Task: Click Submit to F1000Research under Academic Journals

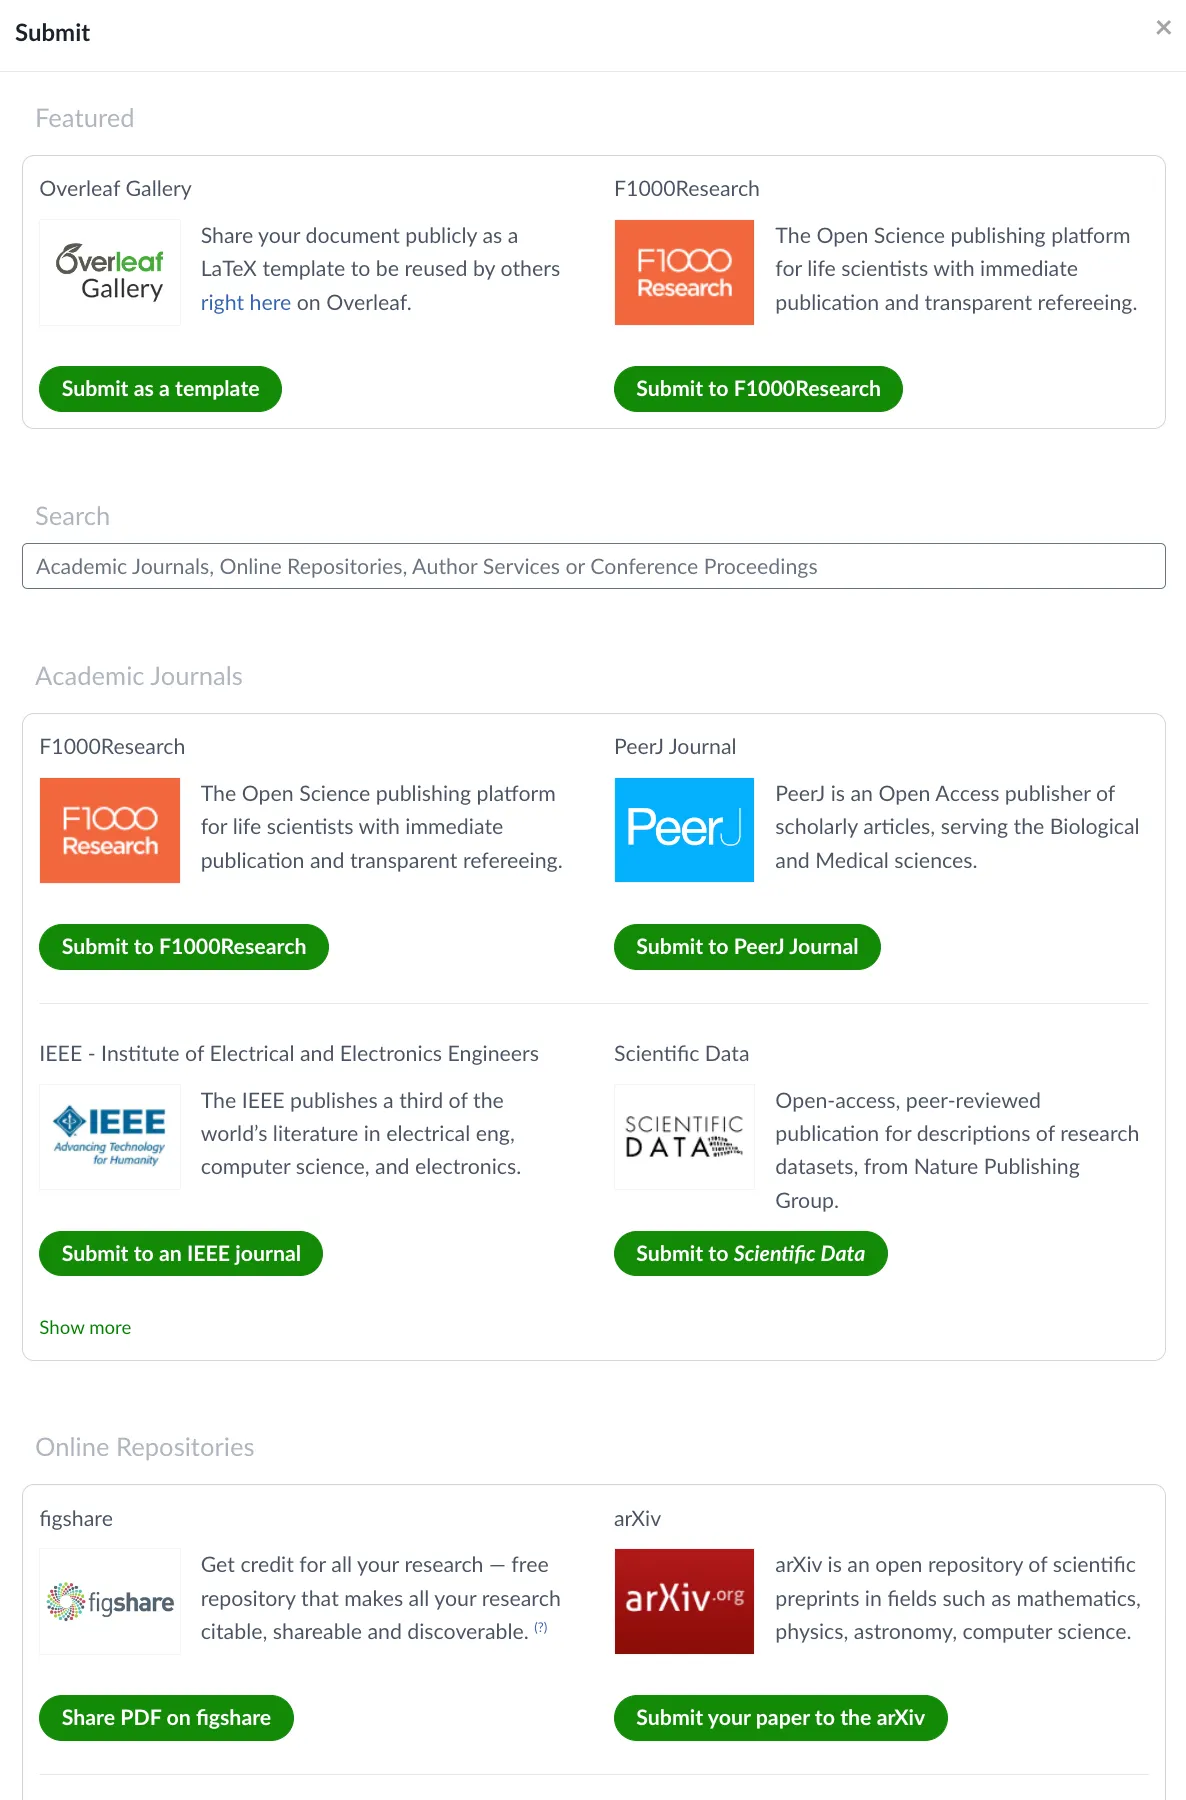Action: (184, 947)
